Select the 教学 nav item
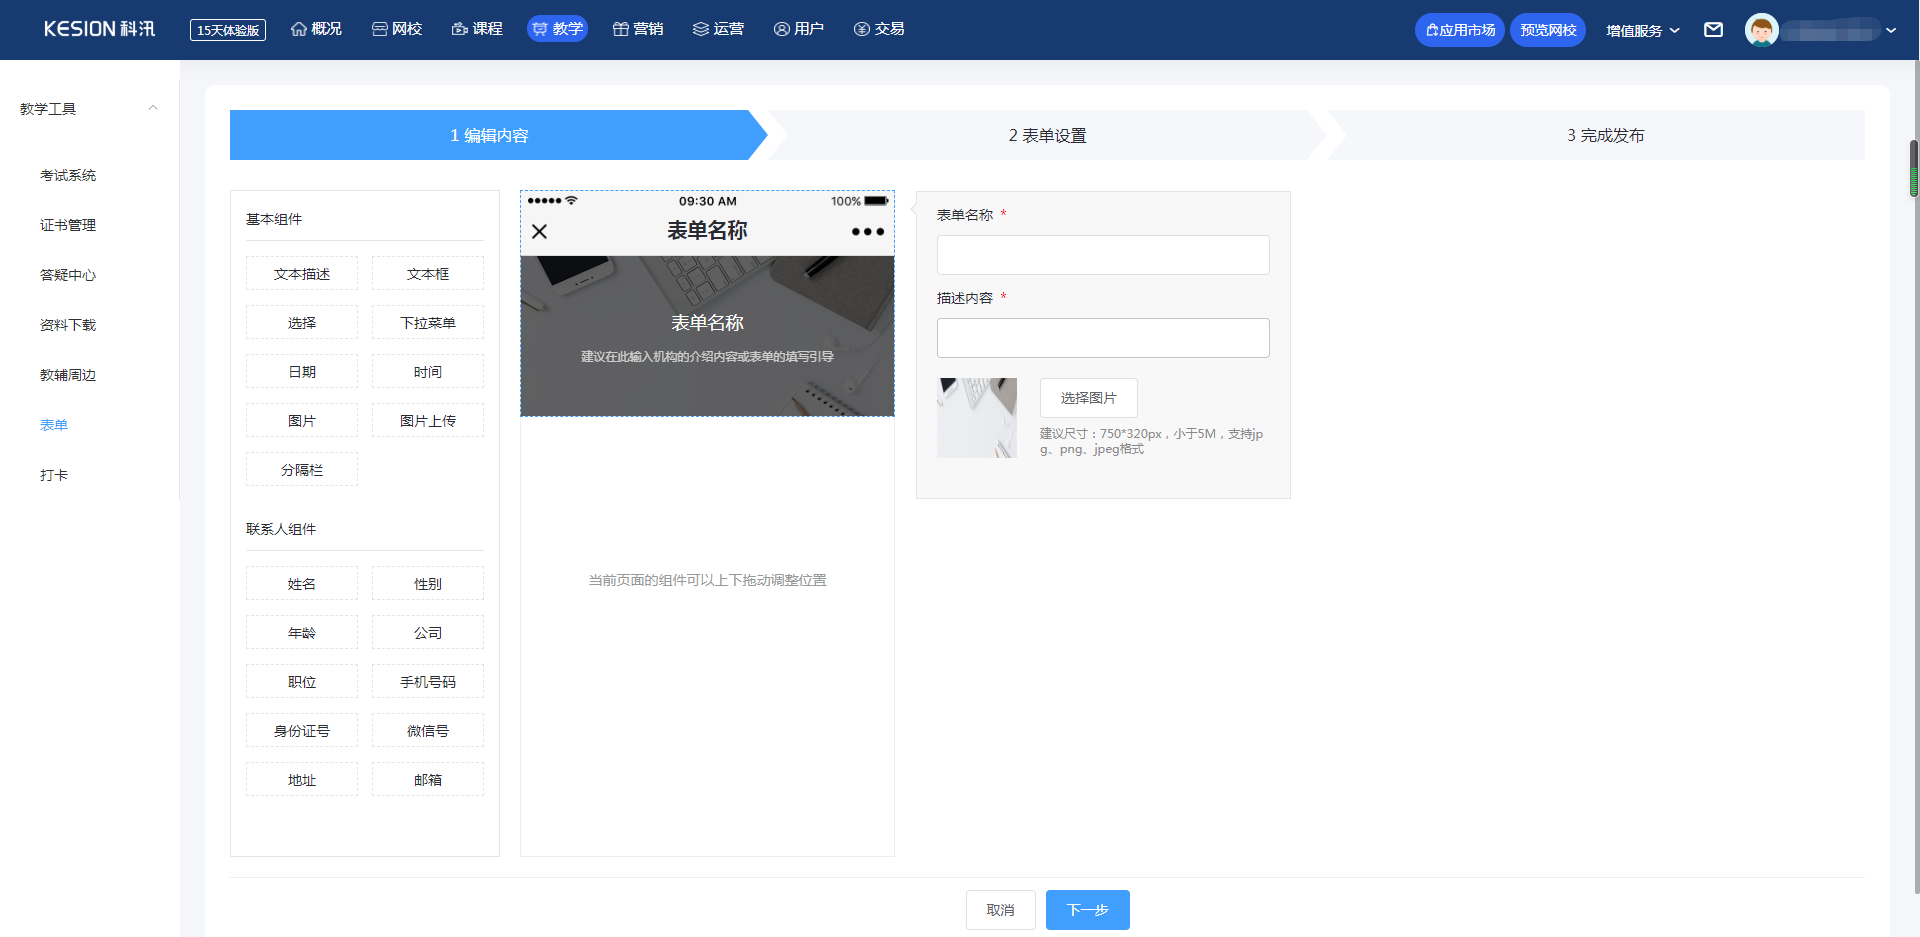 point(557,29)
